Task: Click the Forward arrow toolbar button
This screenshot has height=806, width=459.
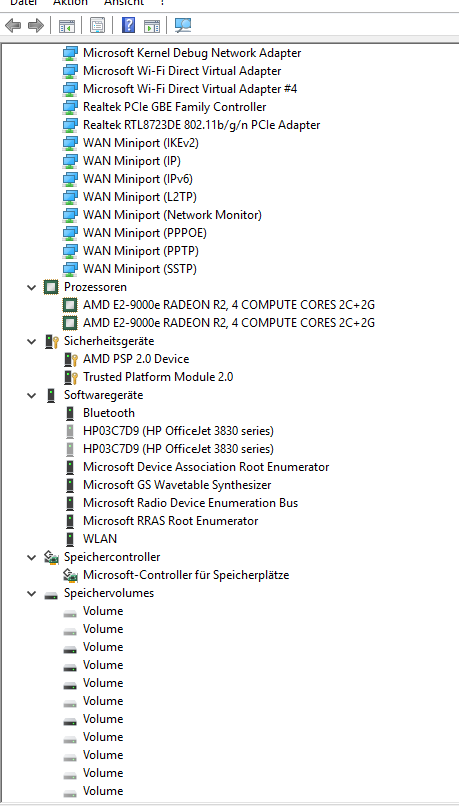Action: tap(35, 25)
